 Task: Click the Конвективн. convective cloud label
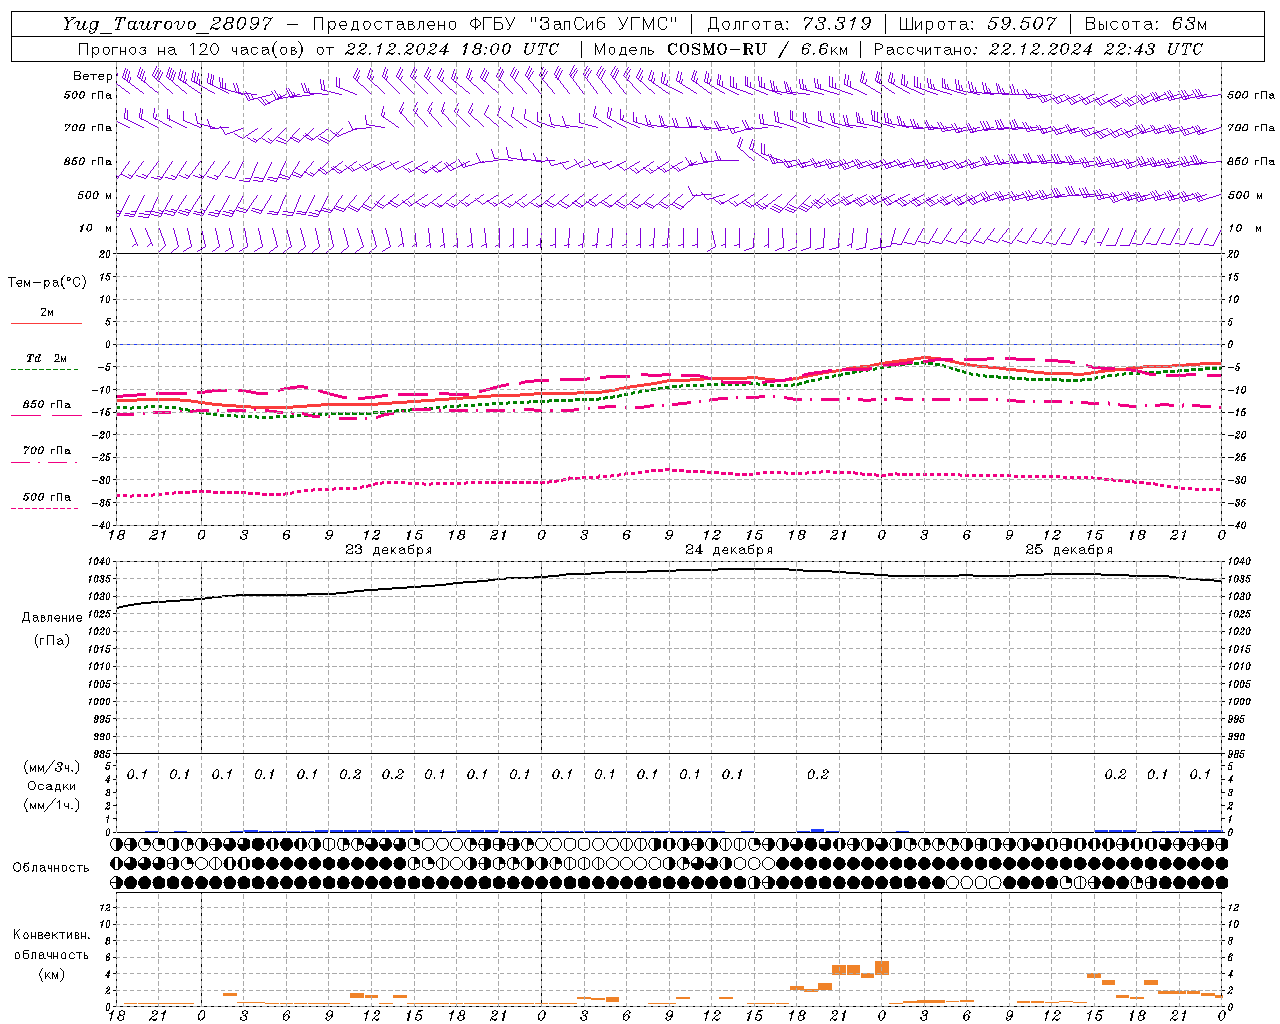[x=51, y=935]
